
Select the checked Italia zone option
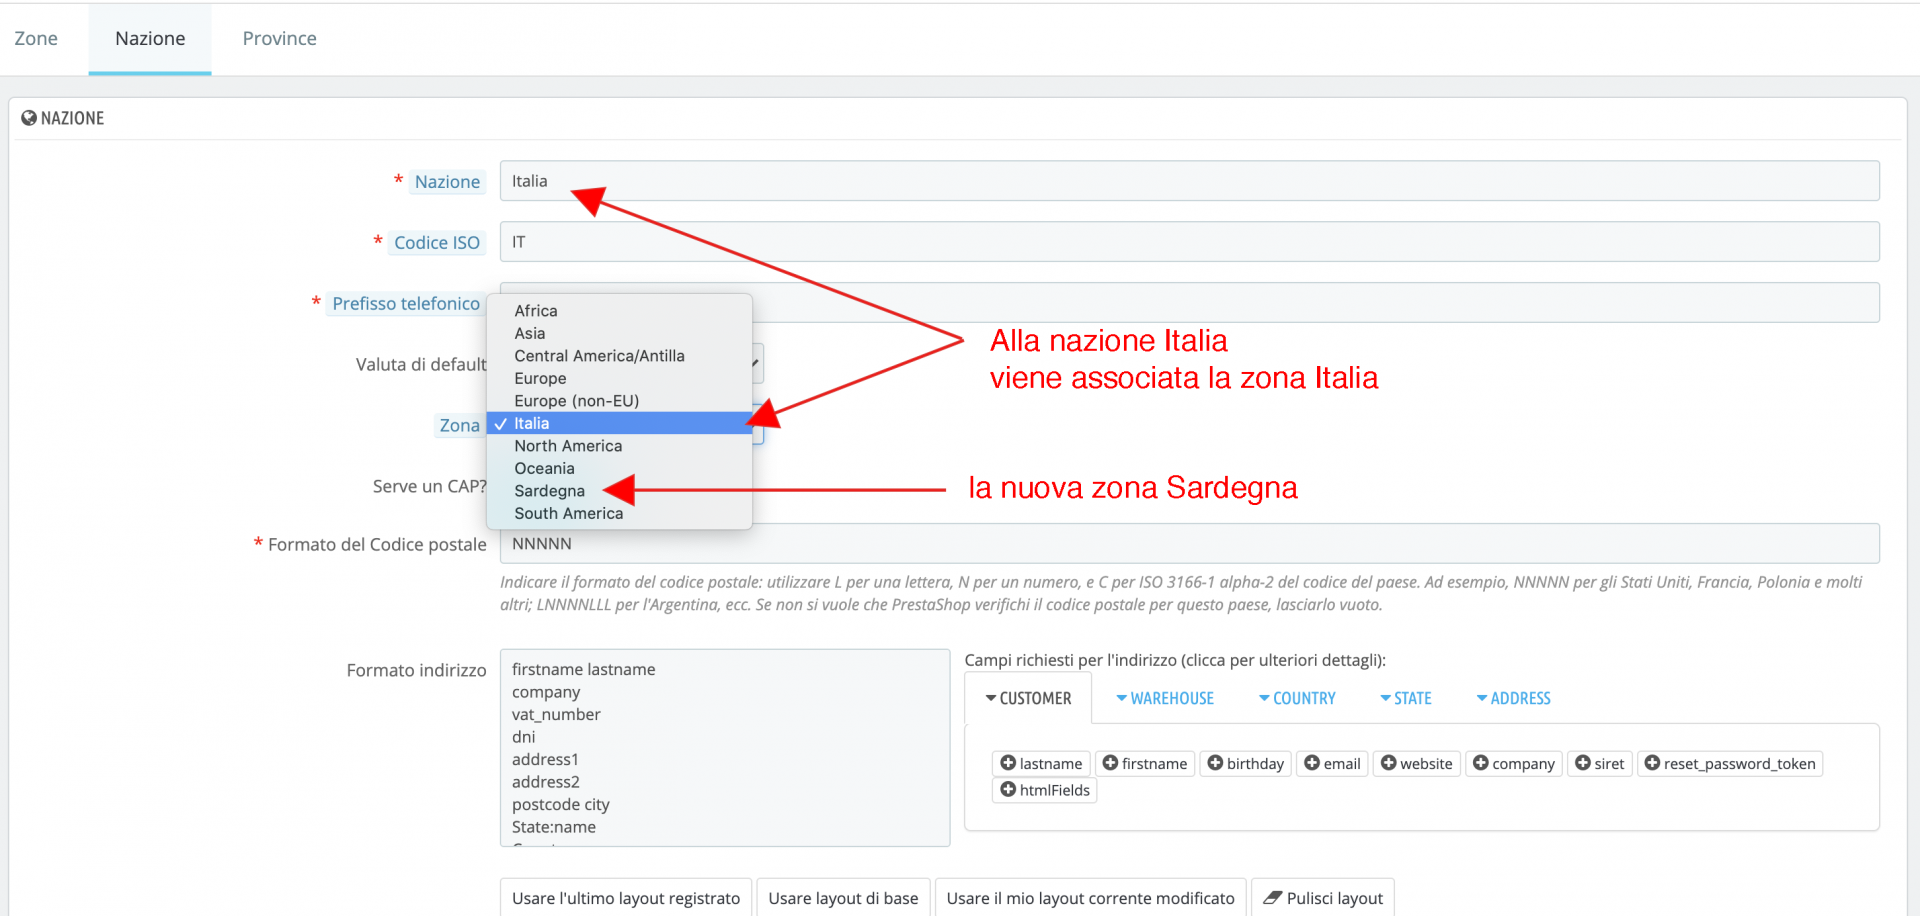click(x=619, y=423)
